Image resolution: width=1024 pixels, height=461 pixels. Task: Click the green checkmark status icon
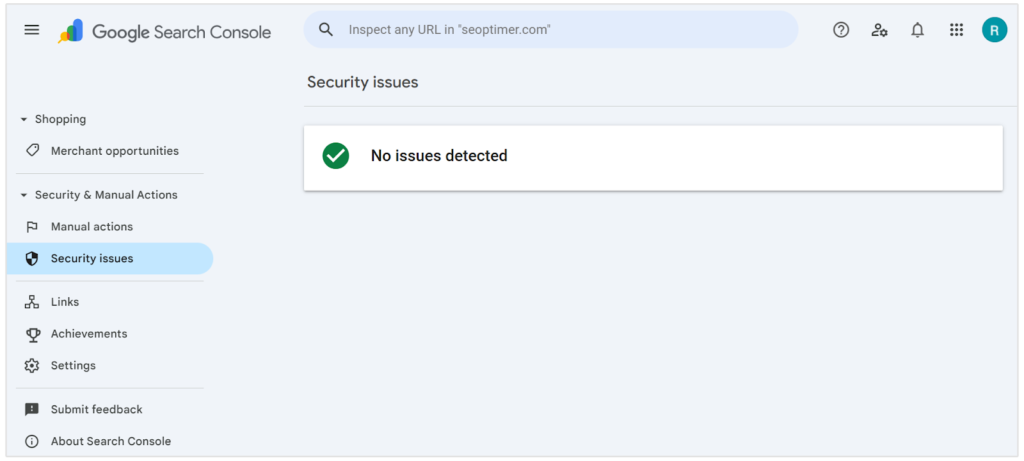pyautogui.click(x=336, y=156)
